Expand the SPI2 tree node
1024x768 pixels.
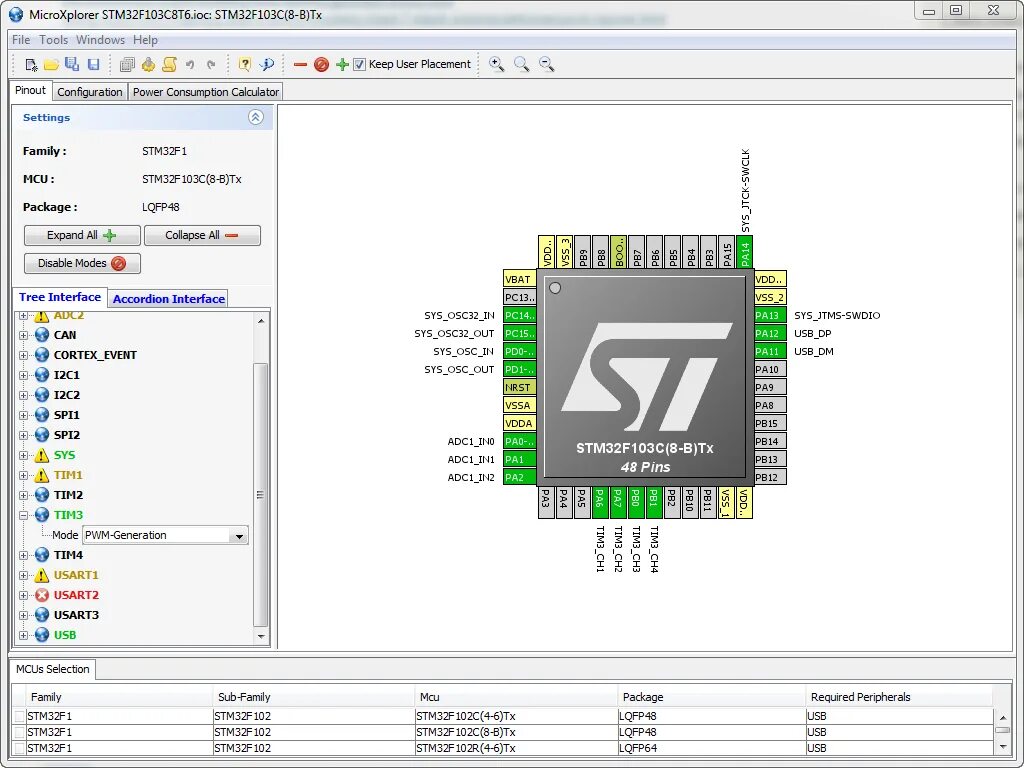[x=24, y=436]
